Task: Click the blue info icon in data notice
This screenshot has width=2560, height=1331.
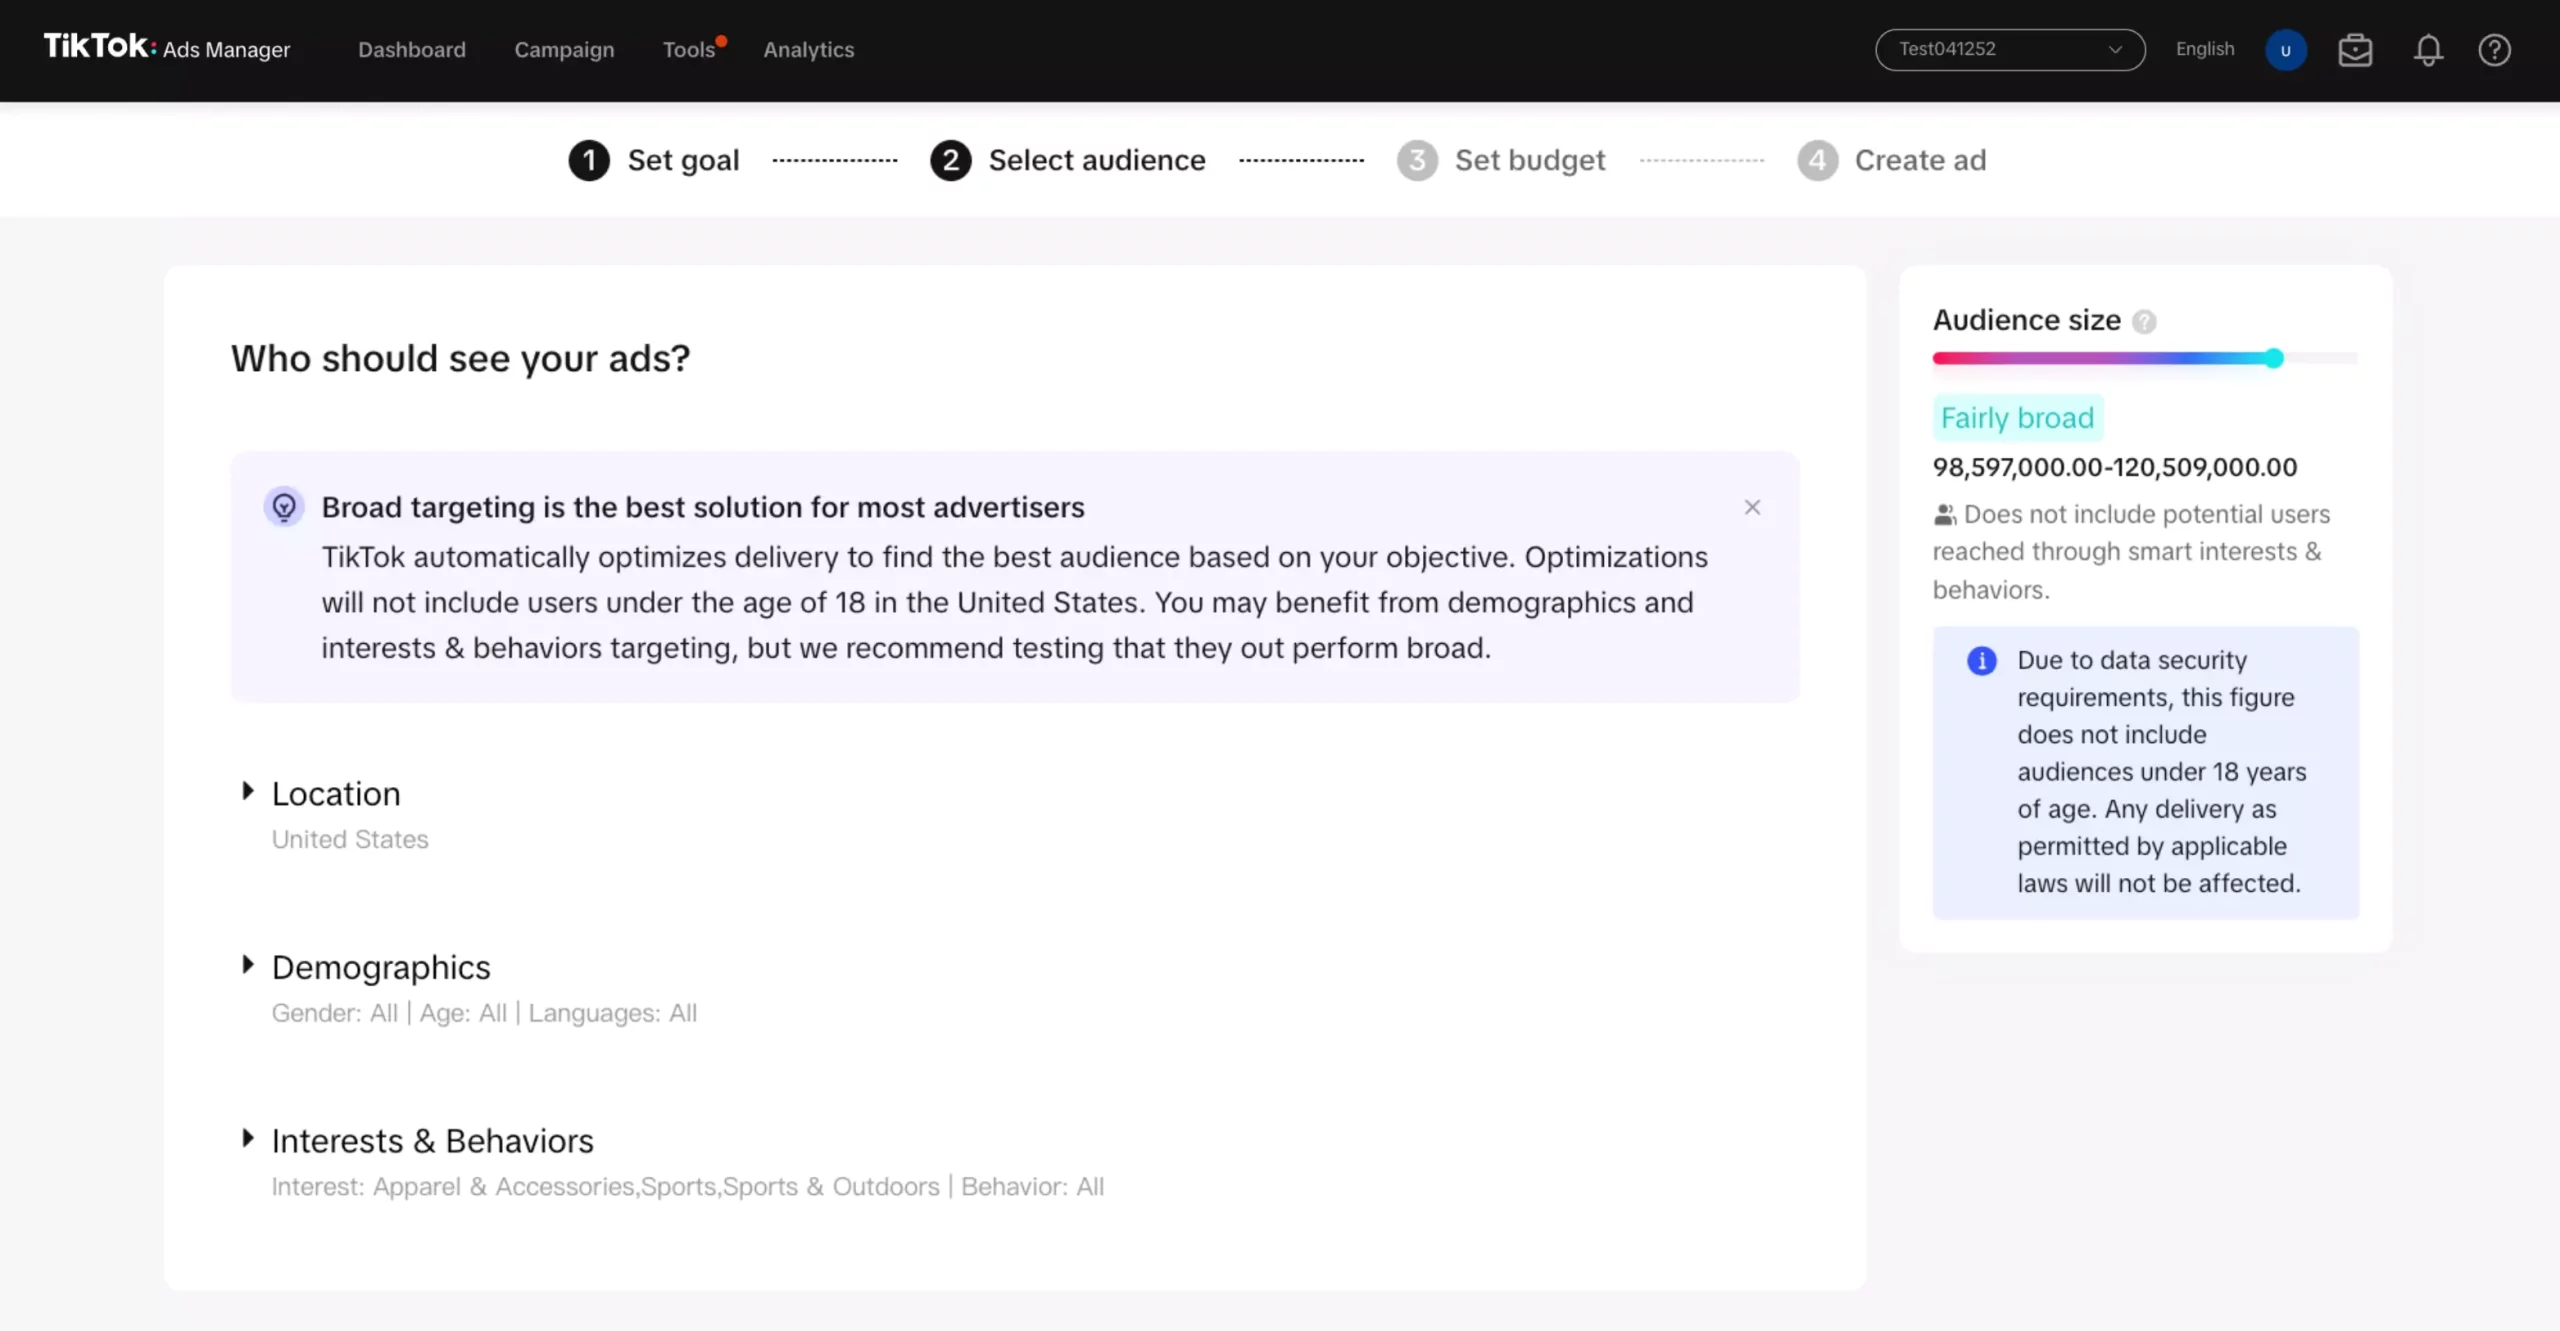Action: (x=1981, y=661)
